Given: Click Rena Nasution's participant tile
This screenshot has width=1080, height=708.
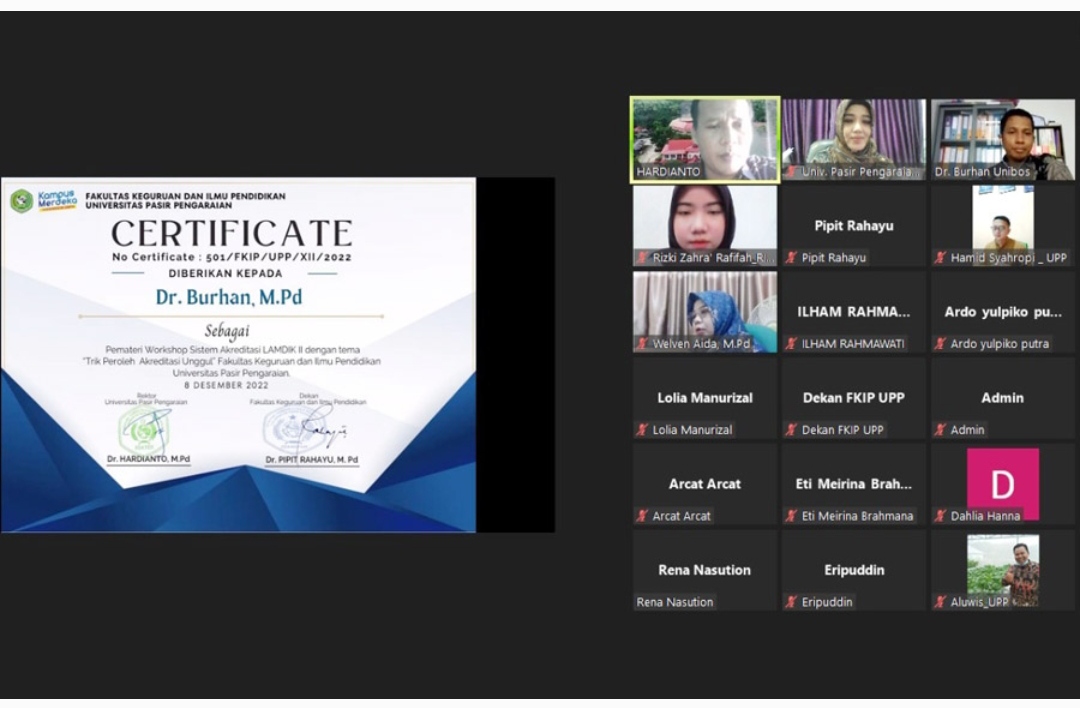Looking at the screenshot, I should point(704,570).
